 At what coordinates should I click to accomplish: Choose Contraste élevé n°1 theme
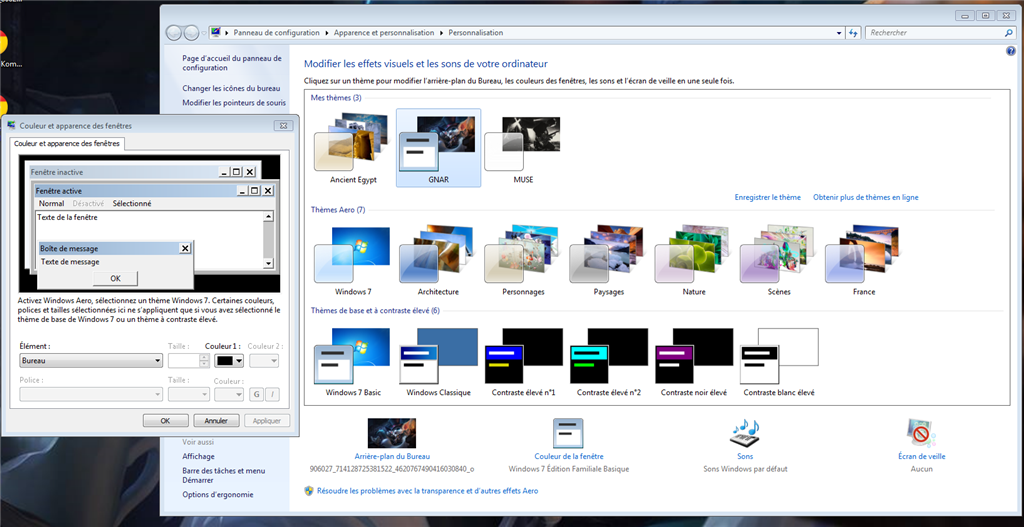click(523, 362)
